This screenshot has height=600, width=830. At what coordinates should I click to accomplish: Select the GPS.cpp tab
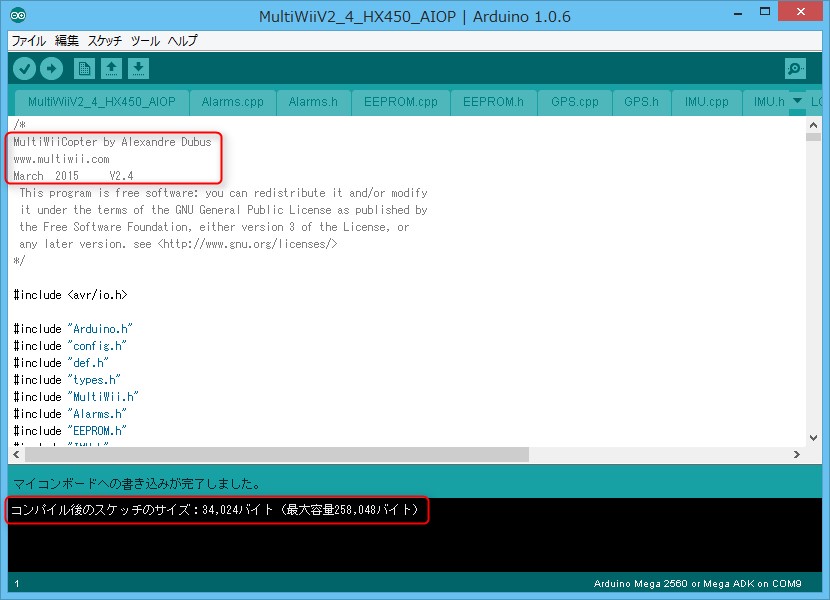[574, 102]
